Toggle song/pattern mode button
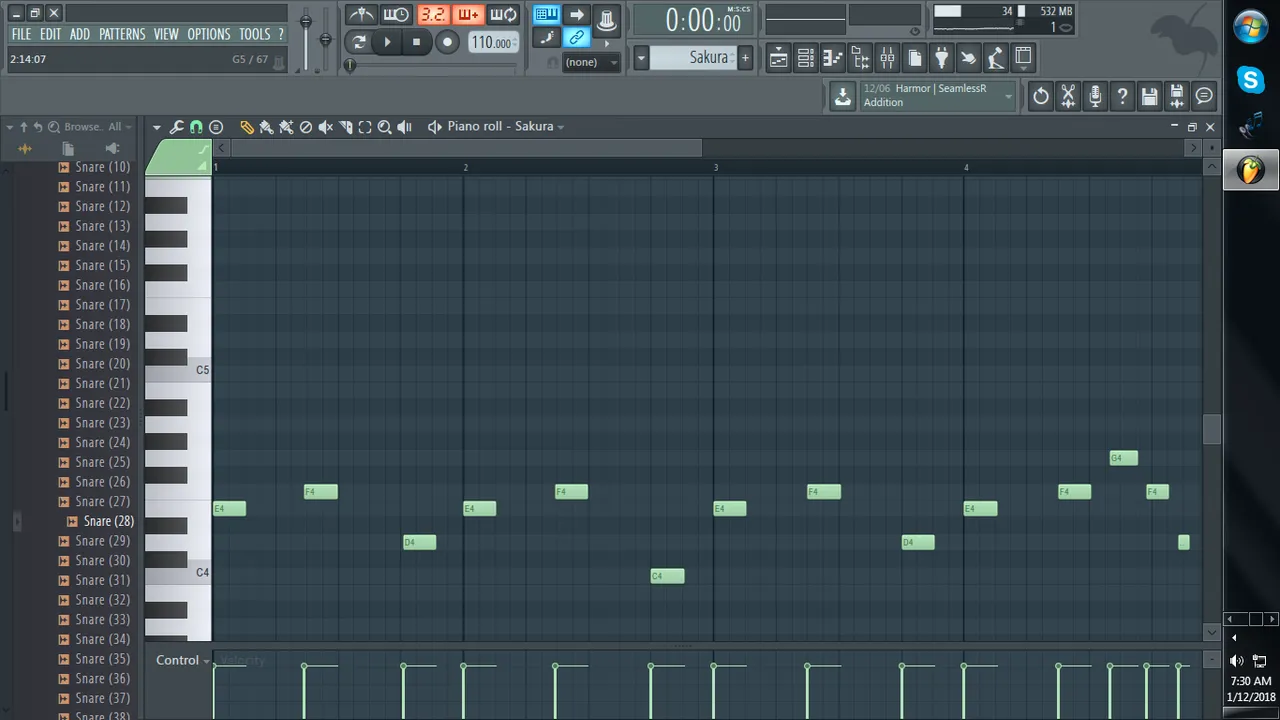1280x720 pixels. [x=359, y=42]
